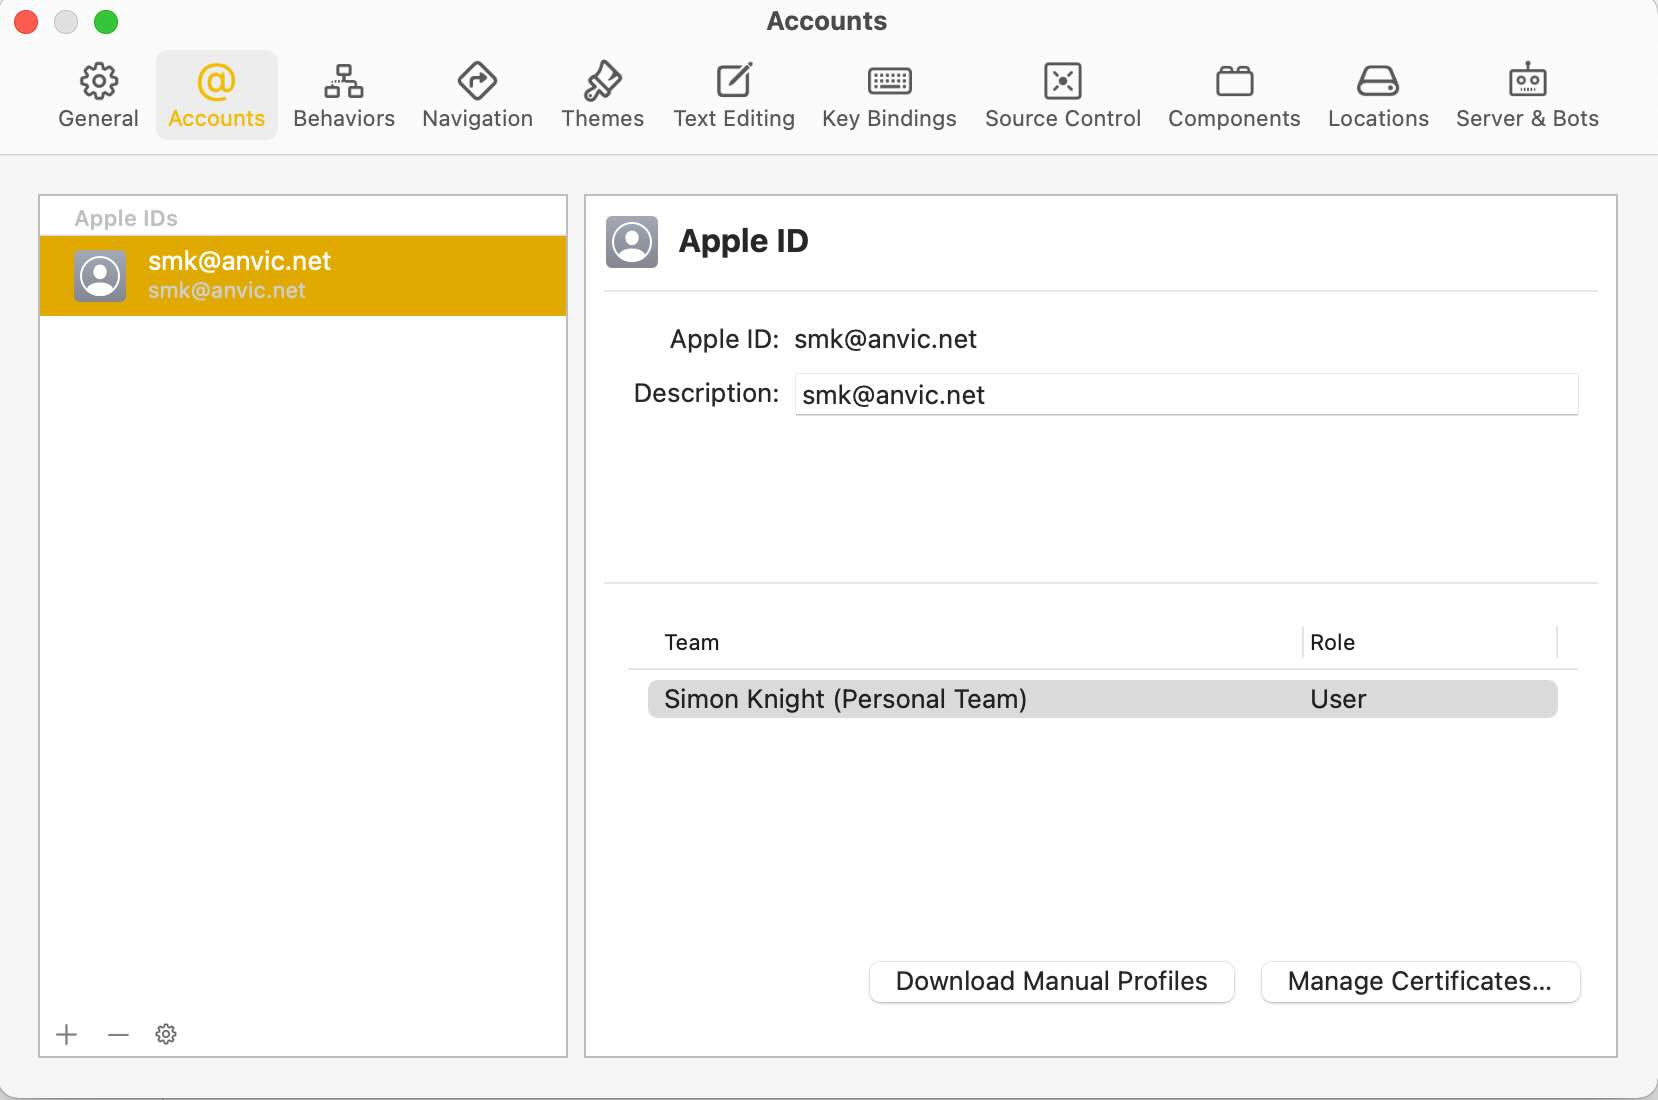Select Simon Knight (Personal Team) row

1102,699
